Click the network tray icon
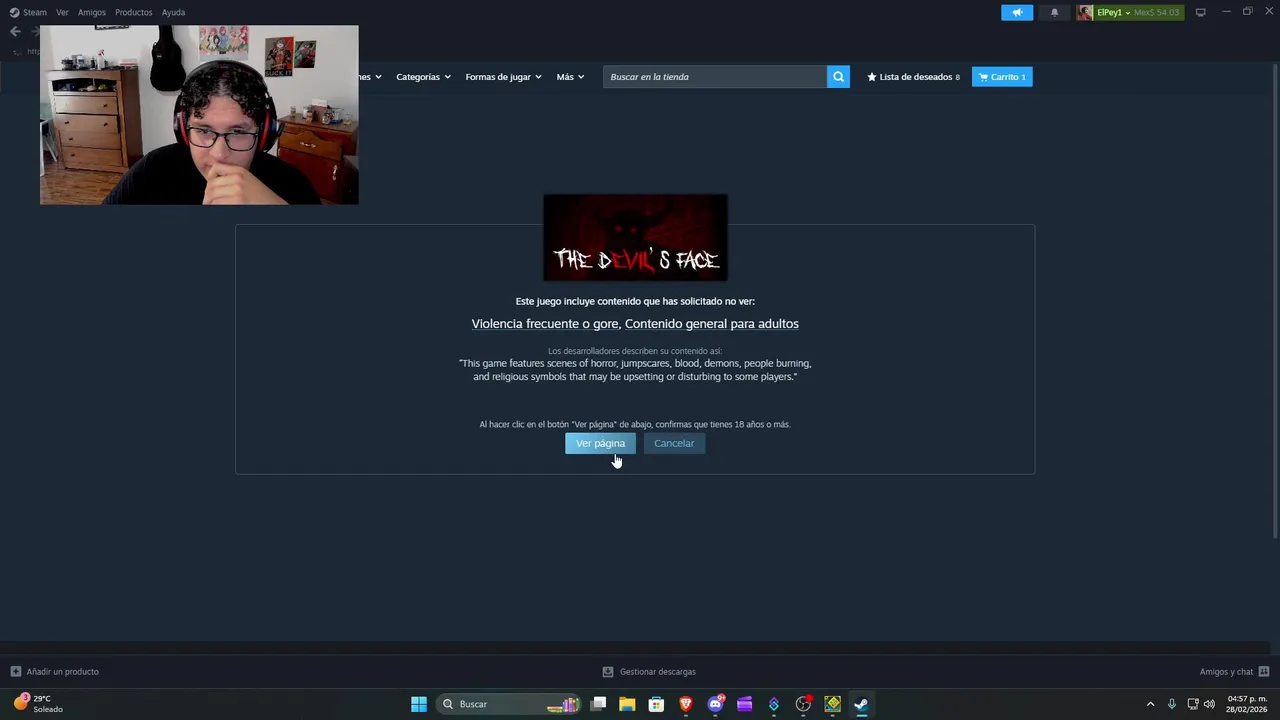 pos(1193,704)
